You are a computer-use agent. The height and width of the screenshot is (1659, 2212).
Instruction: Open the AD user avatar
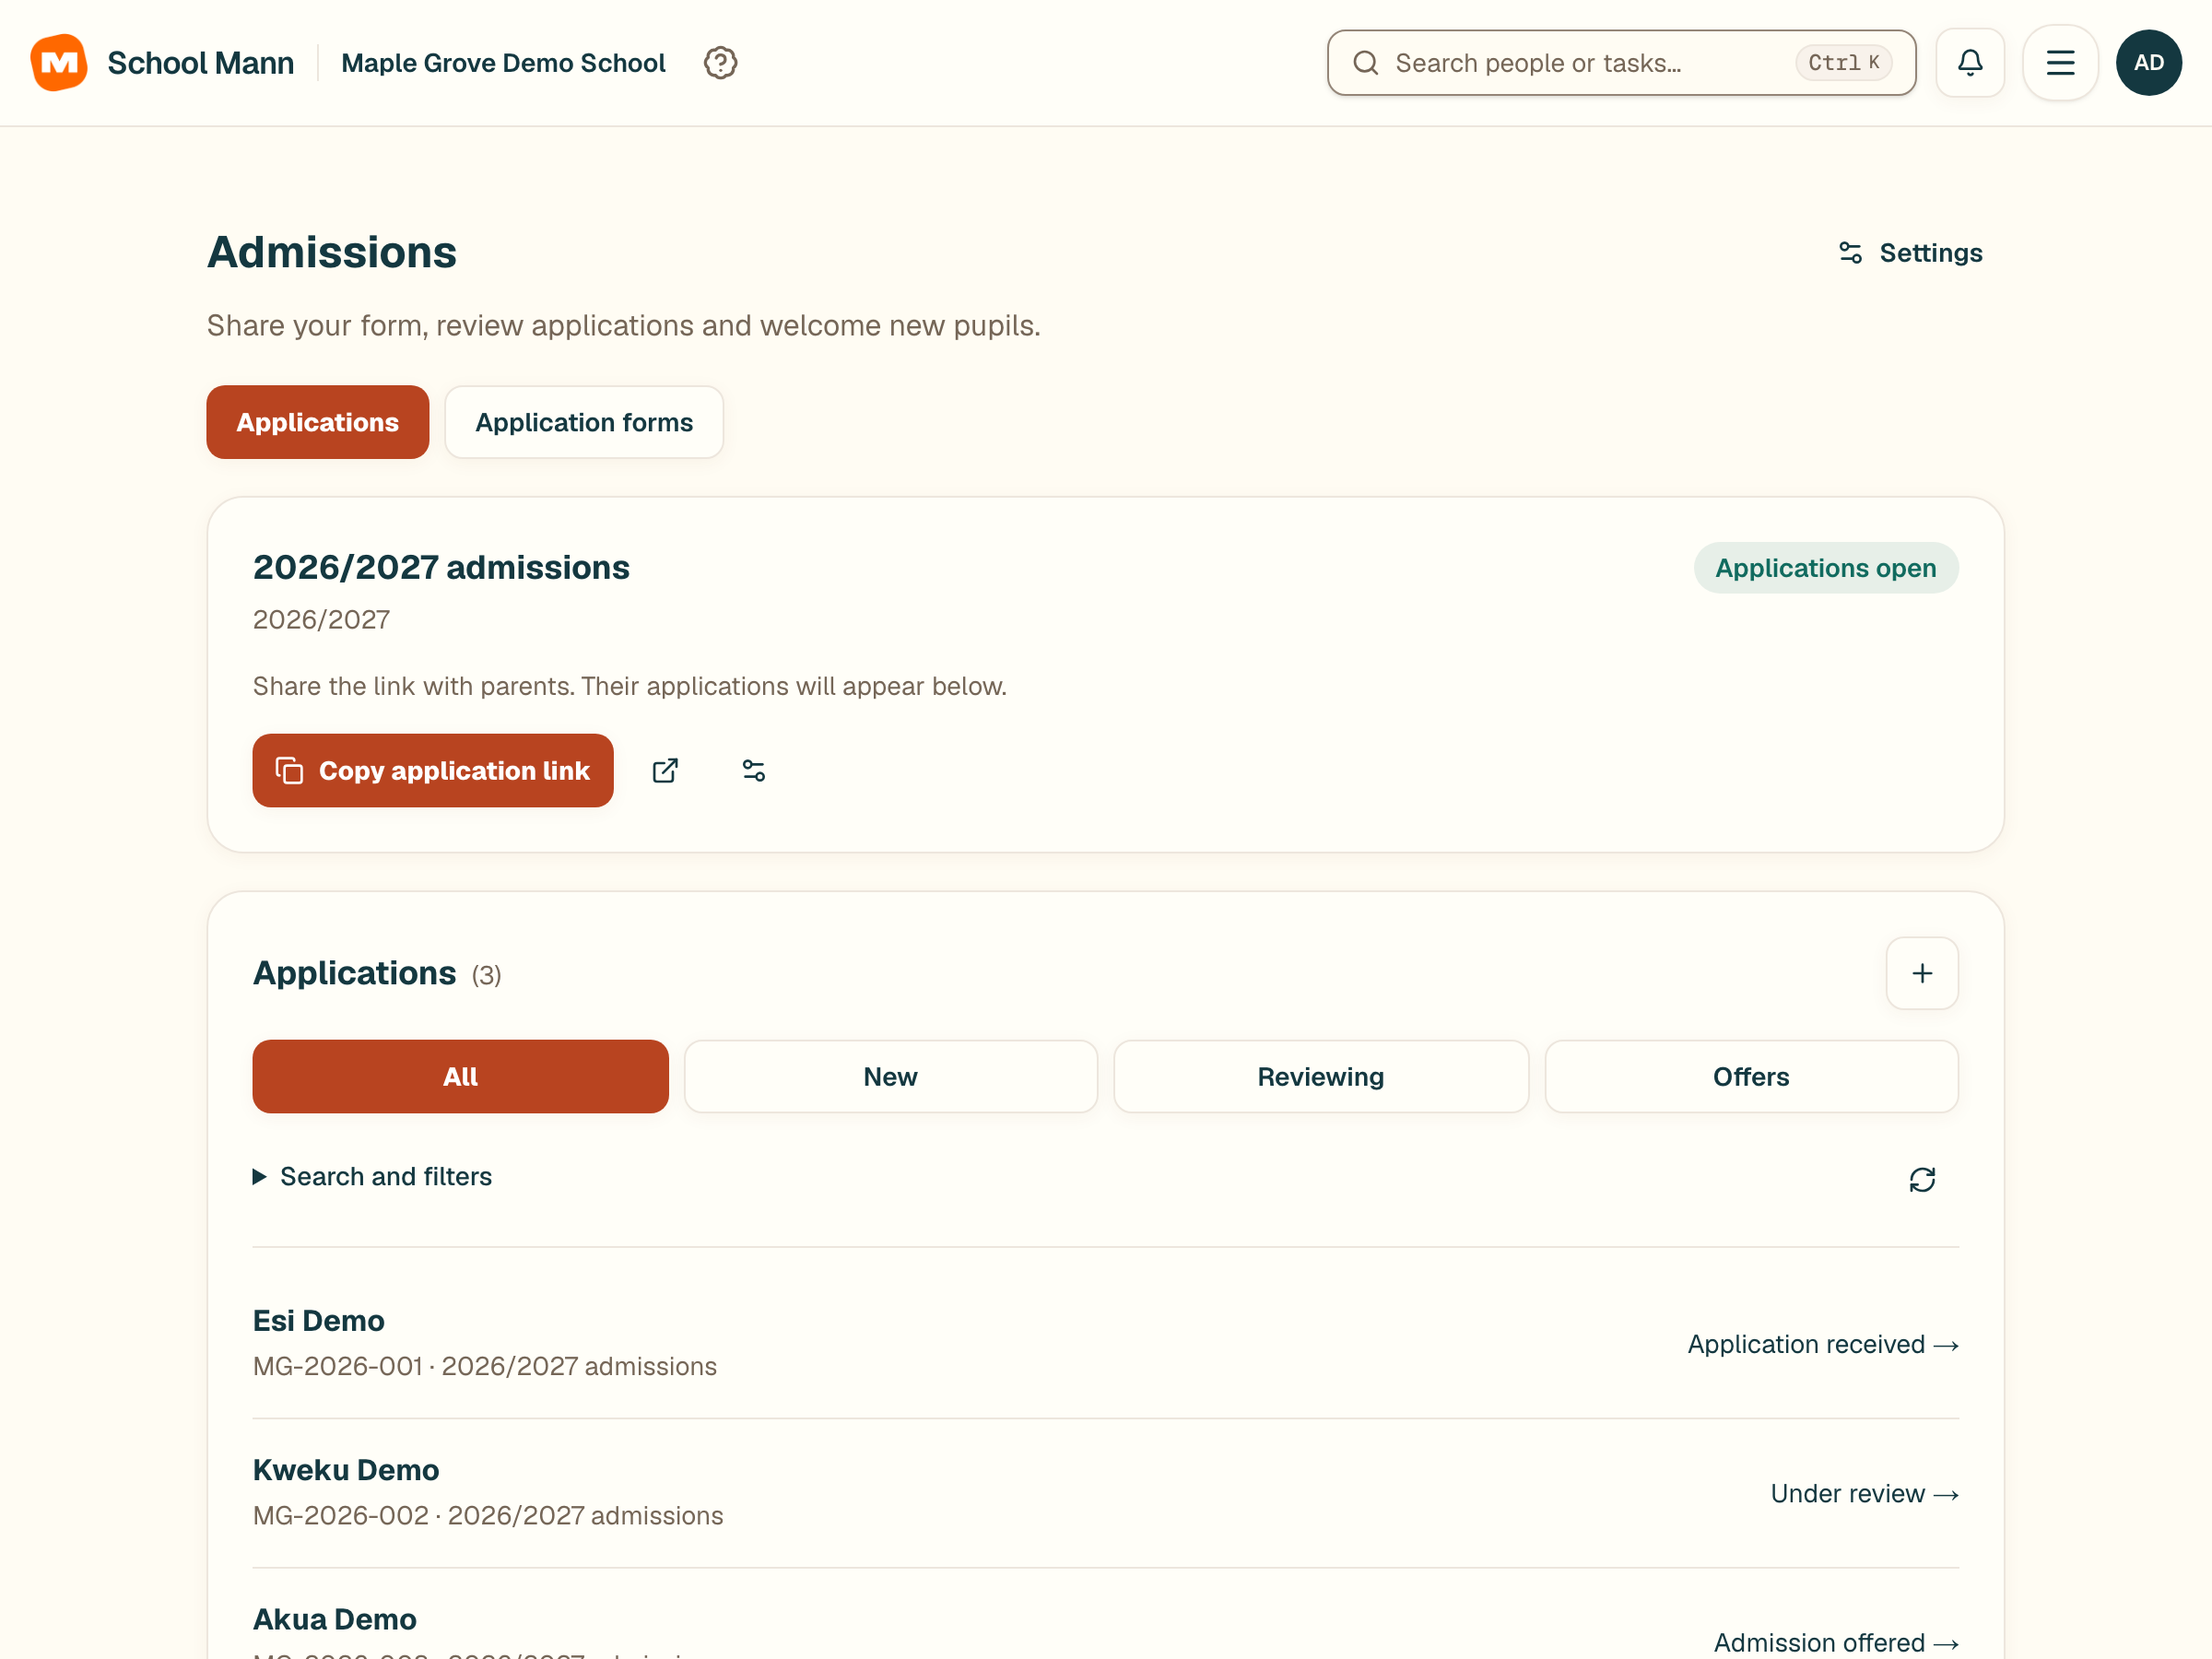(x=2148, y=63)
